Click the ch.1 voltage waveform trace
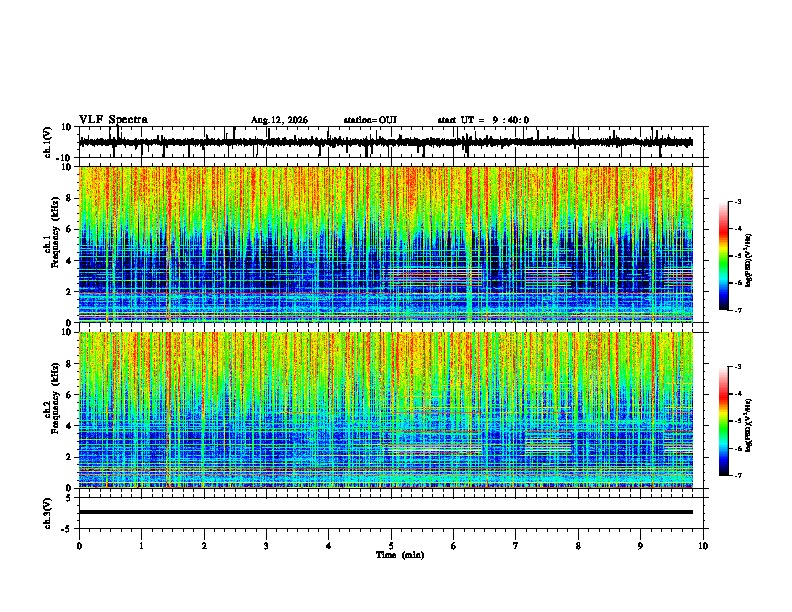Screen dimensions: 792x612 [x=386, y=142]
